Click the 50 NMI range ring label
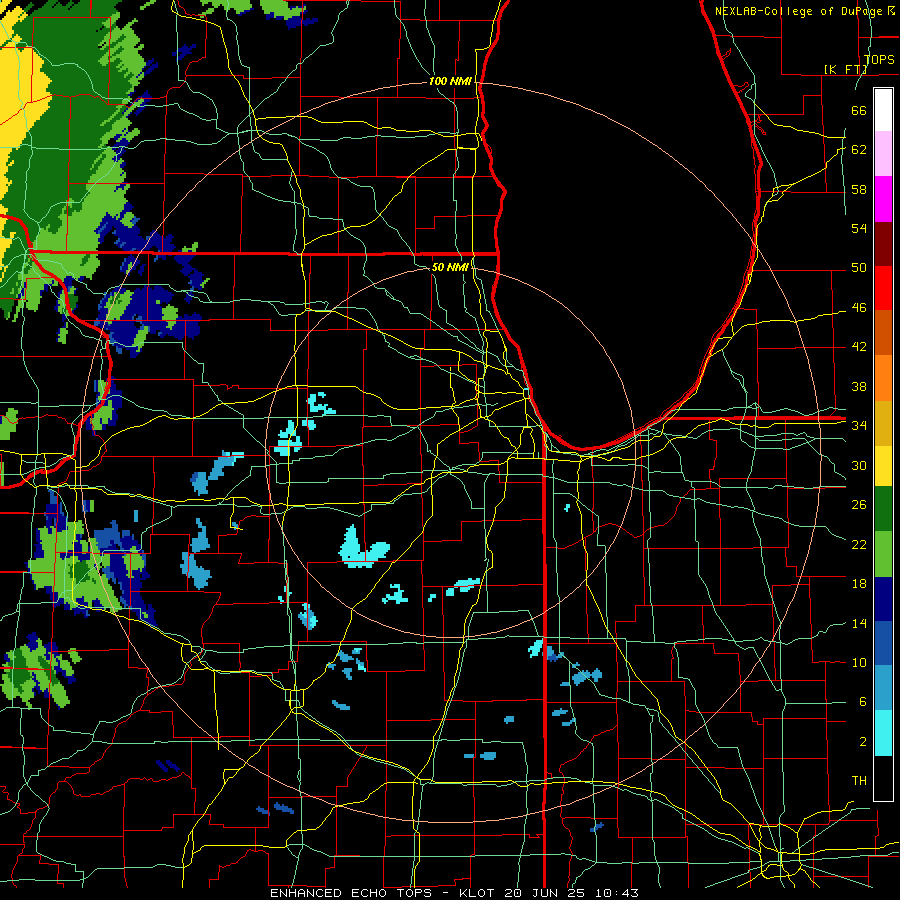 point(450,267)
